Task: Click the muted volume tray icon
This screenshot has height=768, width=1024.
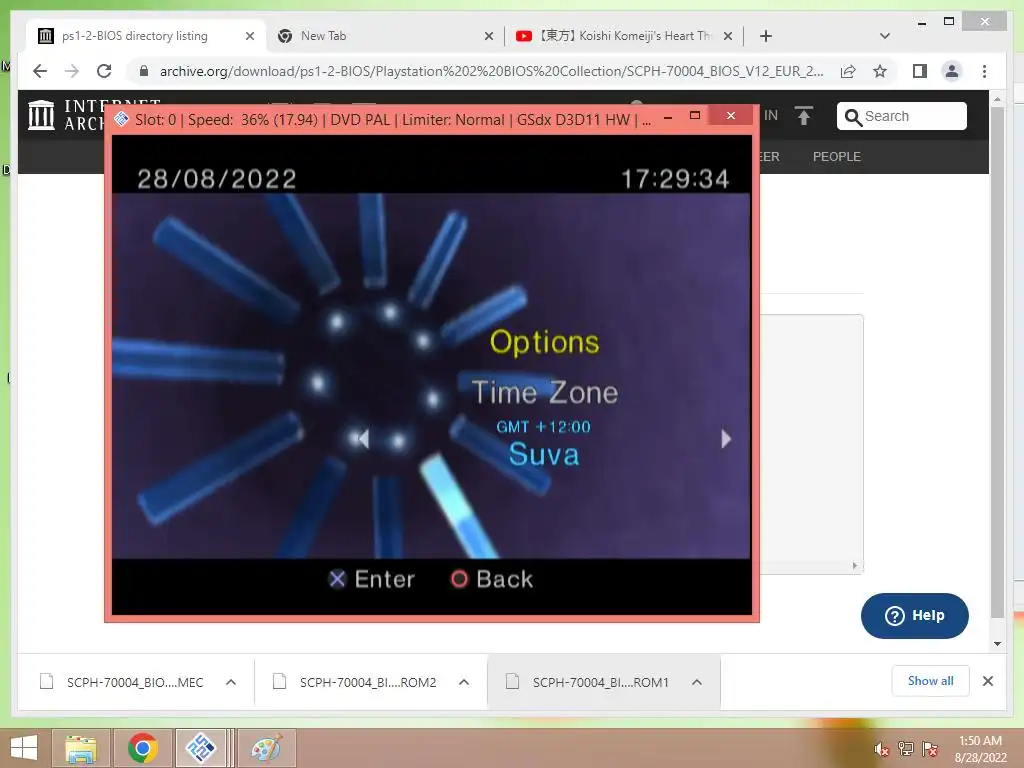Action: click(x=881, y=749)
